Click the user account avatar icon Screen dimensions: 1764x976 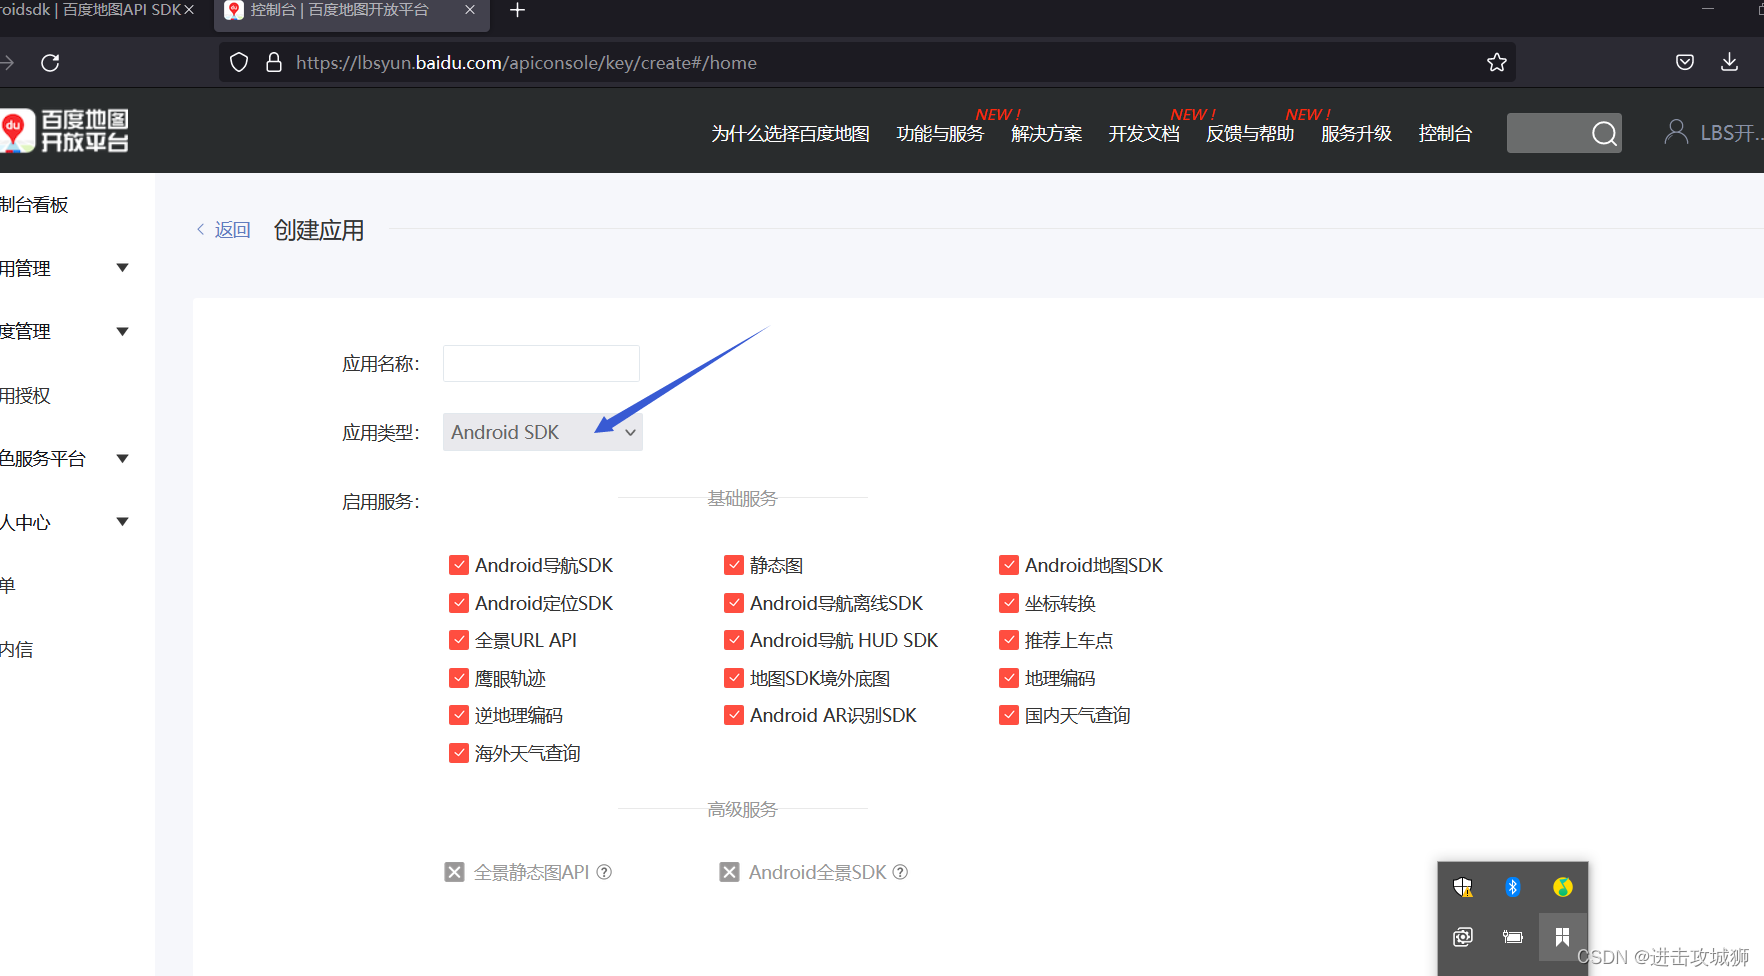point(1676,132)
